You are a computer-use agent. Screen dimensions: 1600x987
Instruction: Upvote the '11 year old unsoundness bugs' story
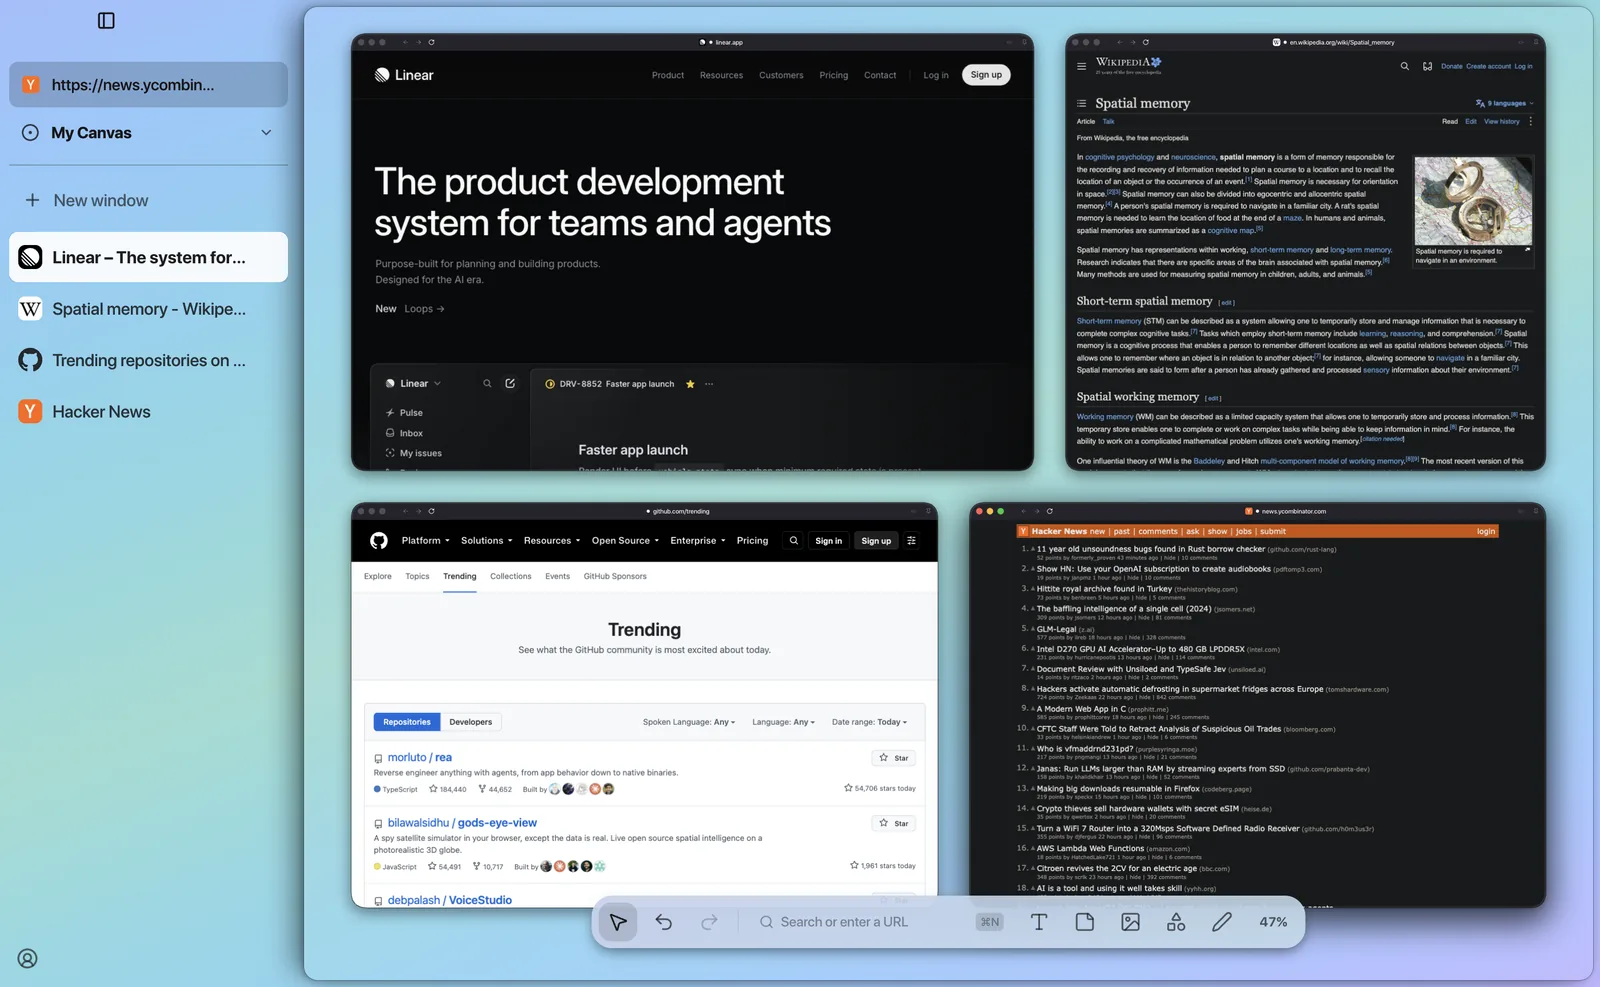coord(1032,549)
